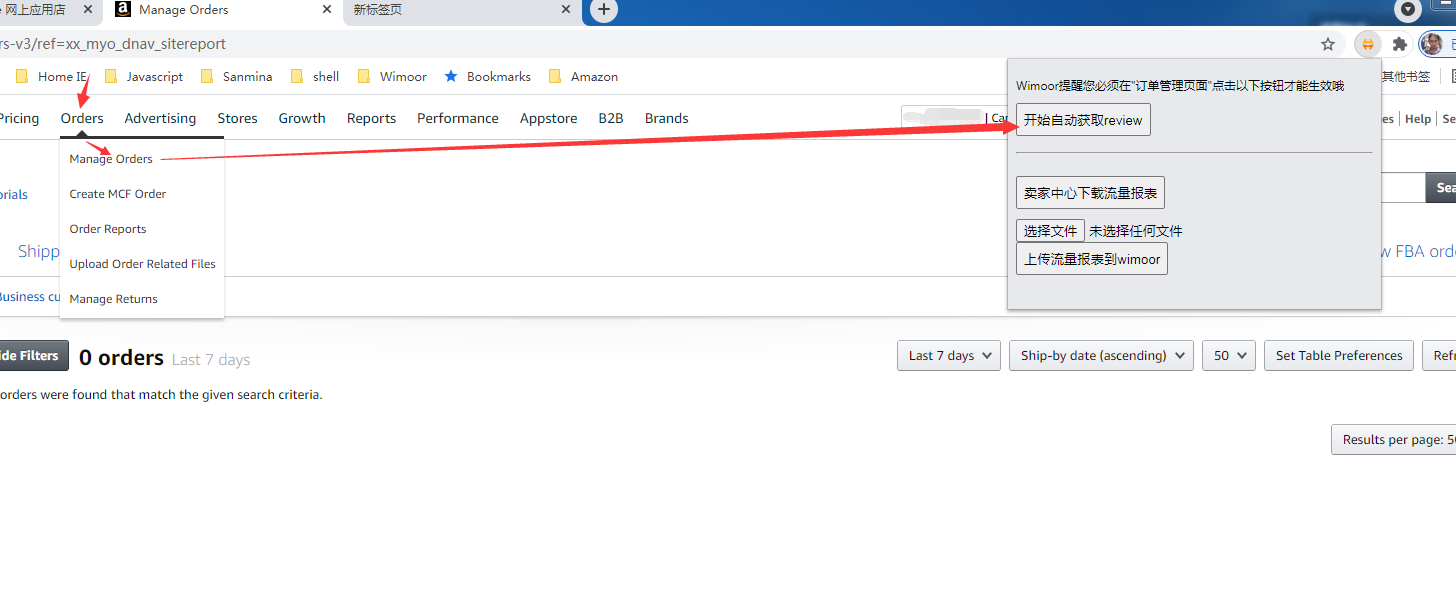Screen dimensions: 1456x591
Task: Select Create MCF Order menu entry
Action: pyautogui.click(x=118, y=194)
